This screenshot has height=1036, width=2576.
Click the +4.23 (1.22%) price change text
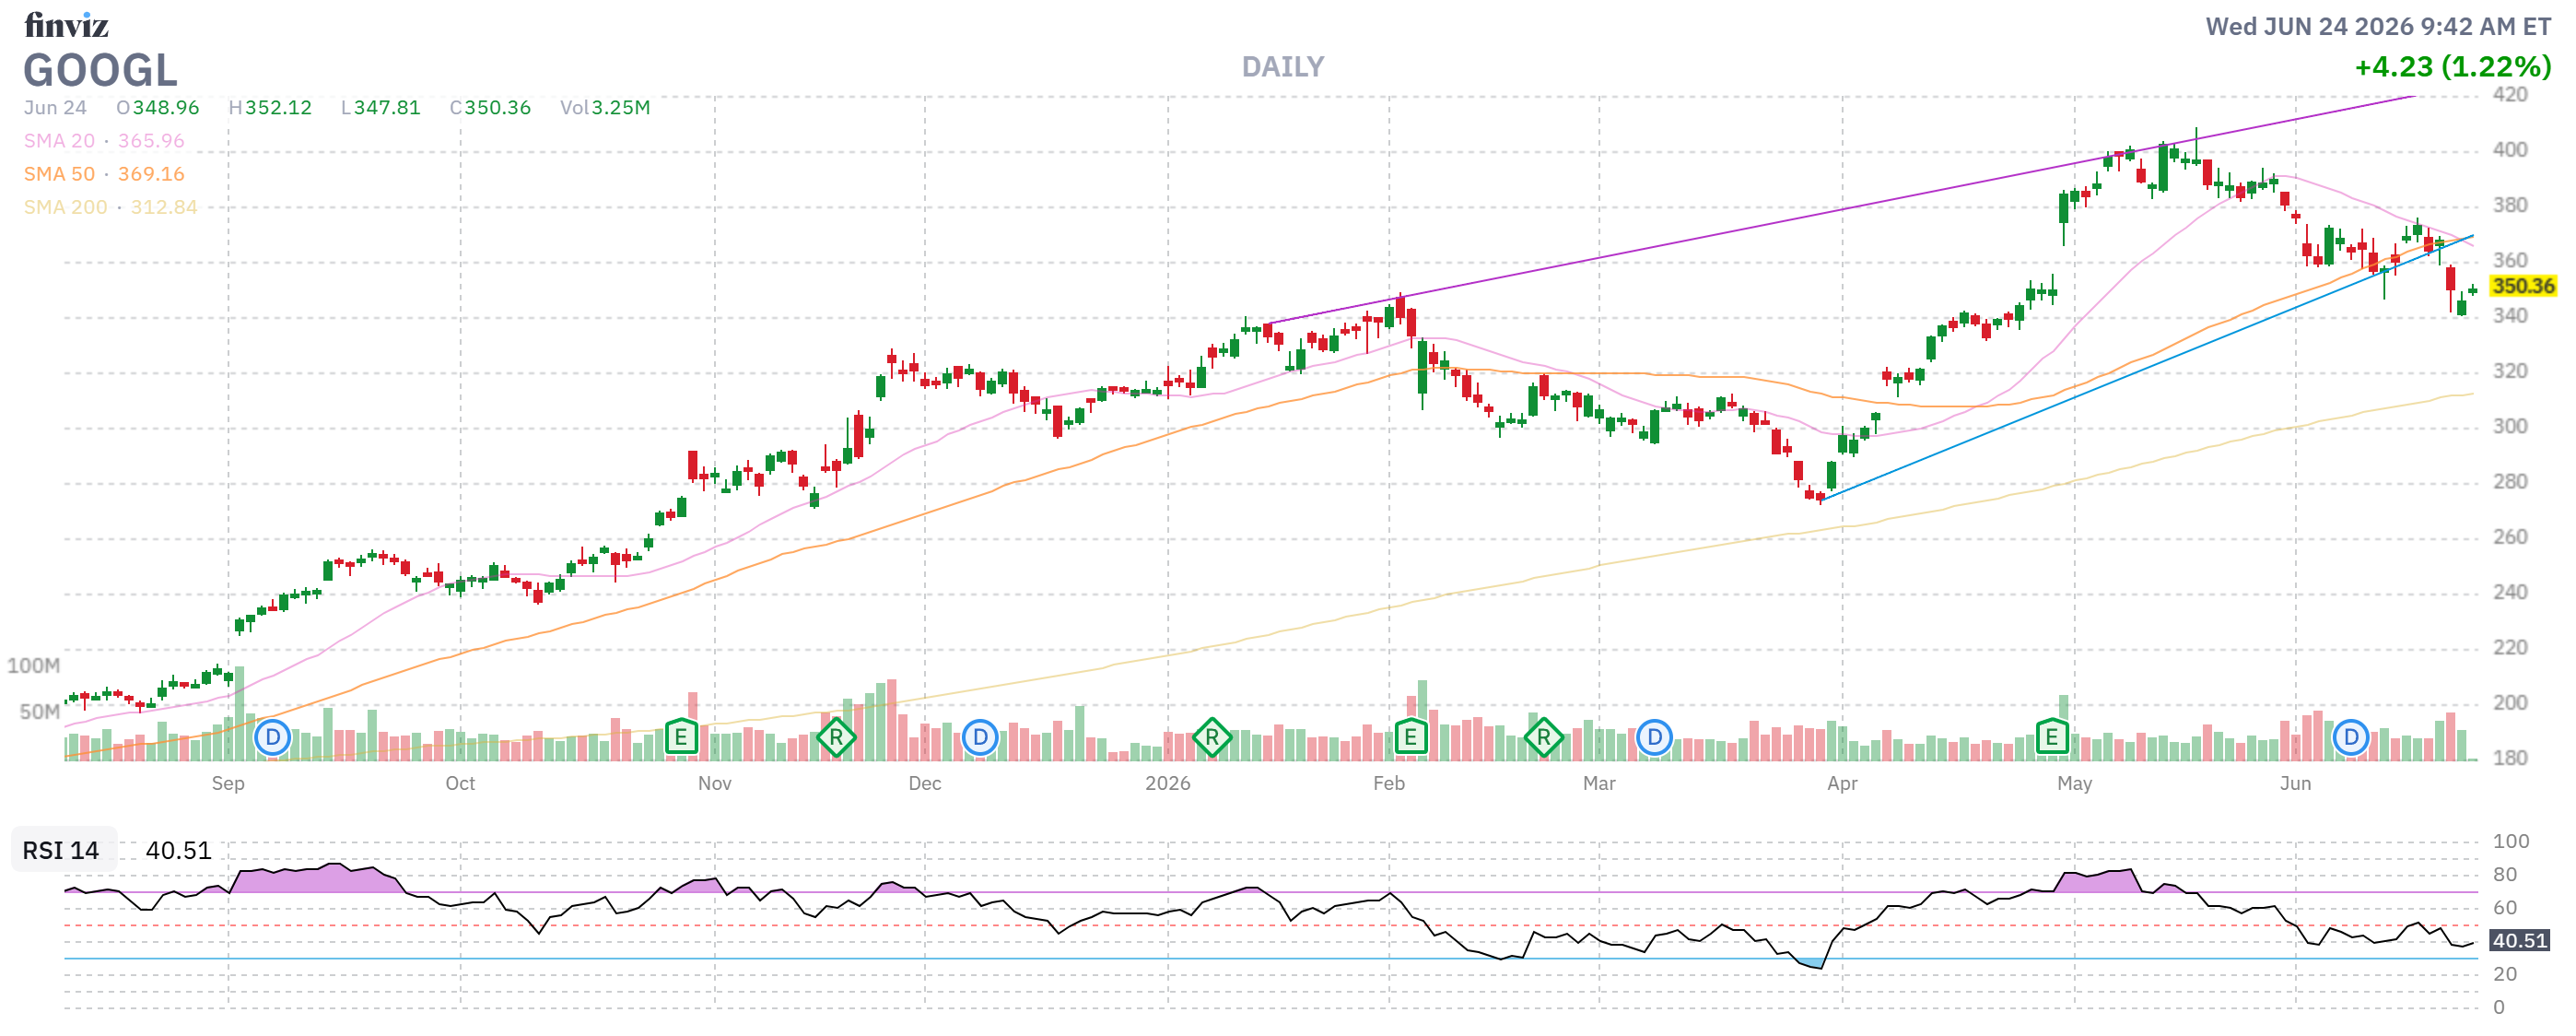(2453, 67)
